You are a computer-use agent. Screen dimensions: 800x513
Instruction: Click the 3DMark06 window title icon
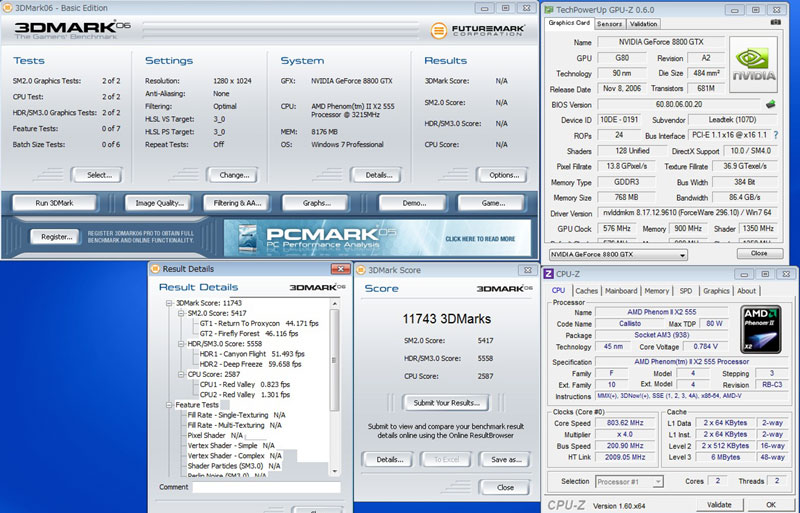click(7, 8)
